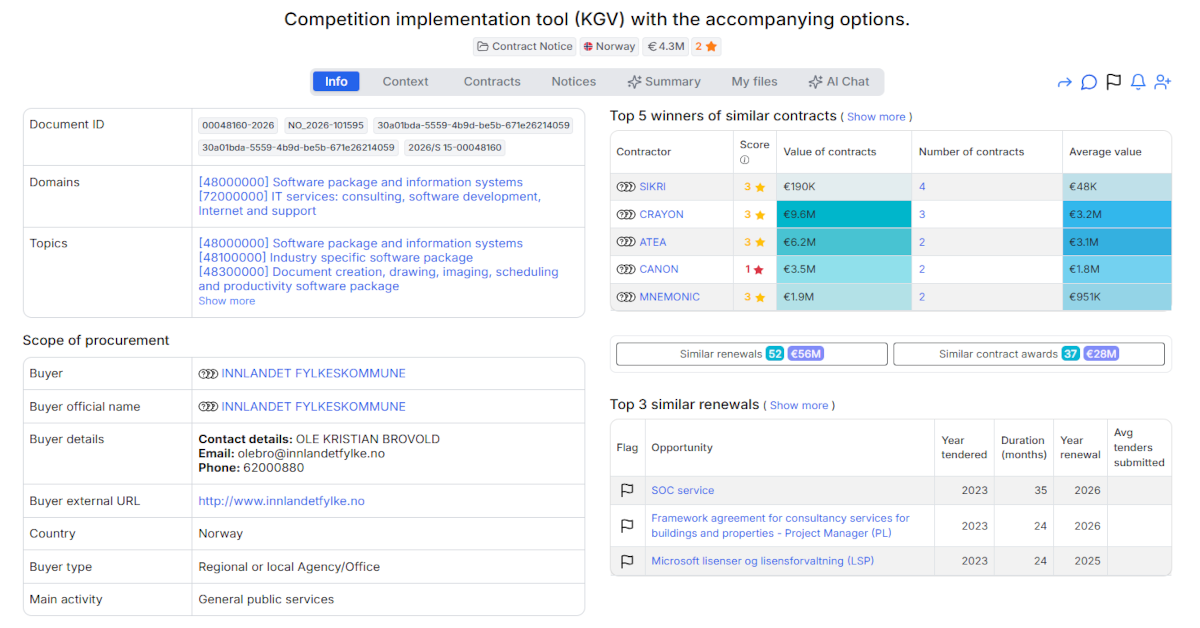Click the star rating badge under title
This screenshot has width=1200, height=628.
706,46
